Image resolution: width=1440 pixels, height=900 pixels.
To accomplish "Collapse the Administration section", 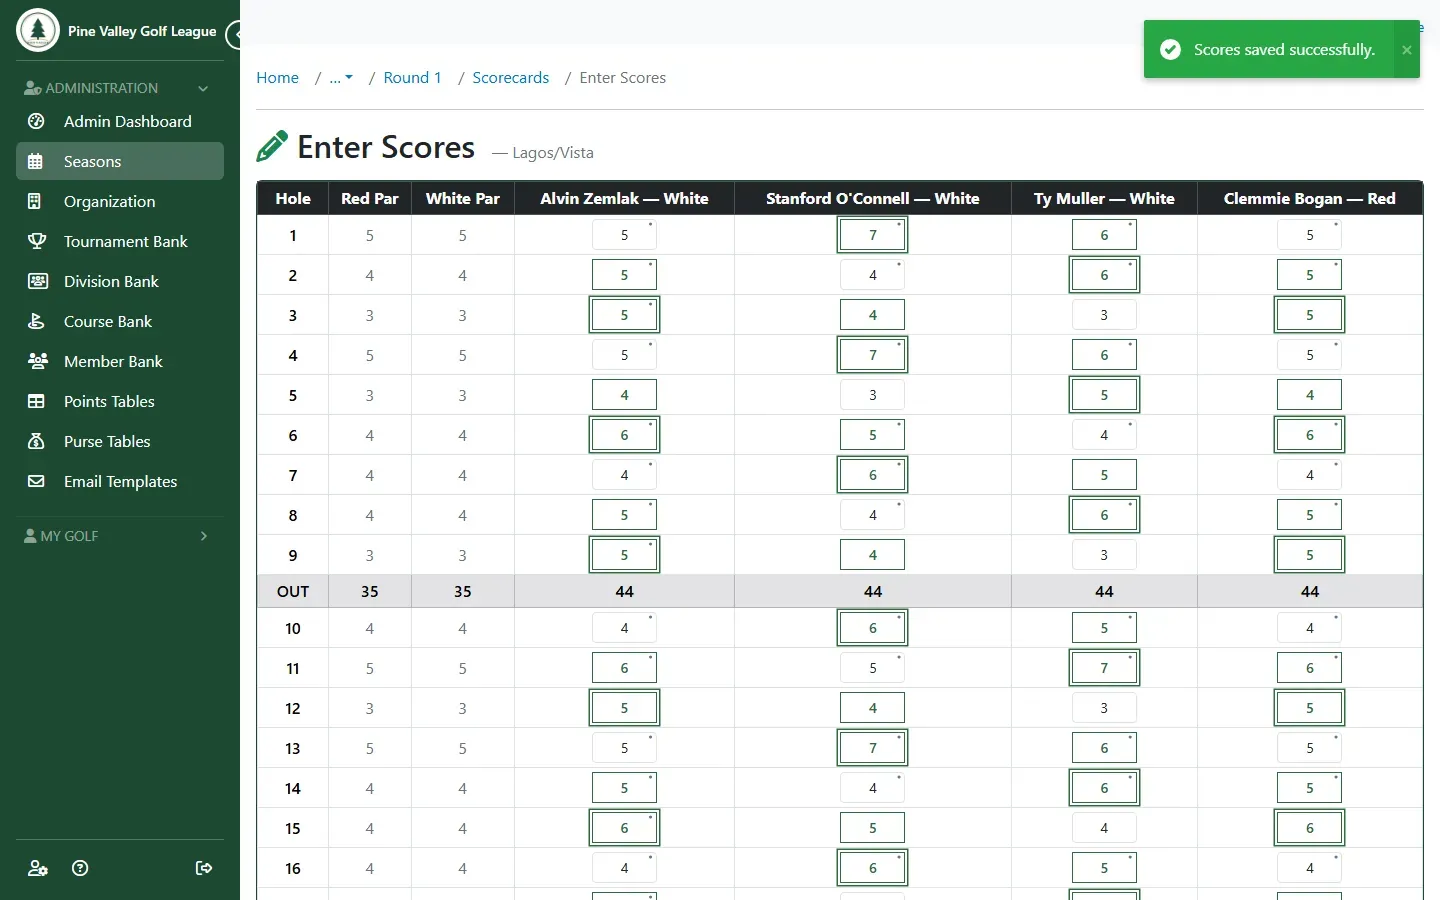I will point(120,88).
